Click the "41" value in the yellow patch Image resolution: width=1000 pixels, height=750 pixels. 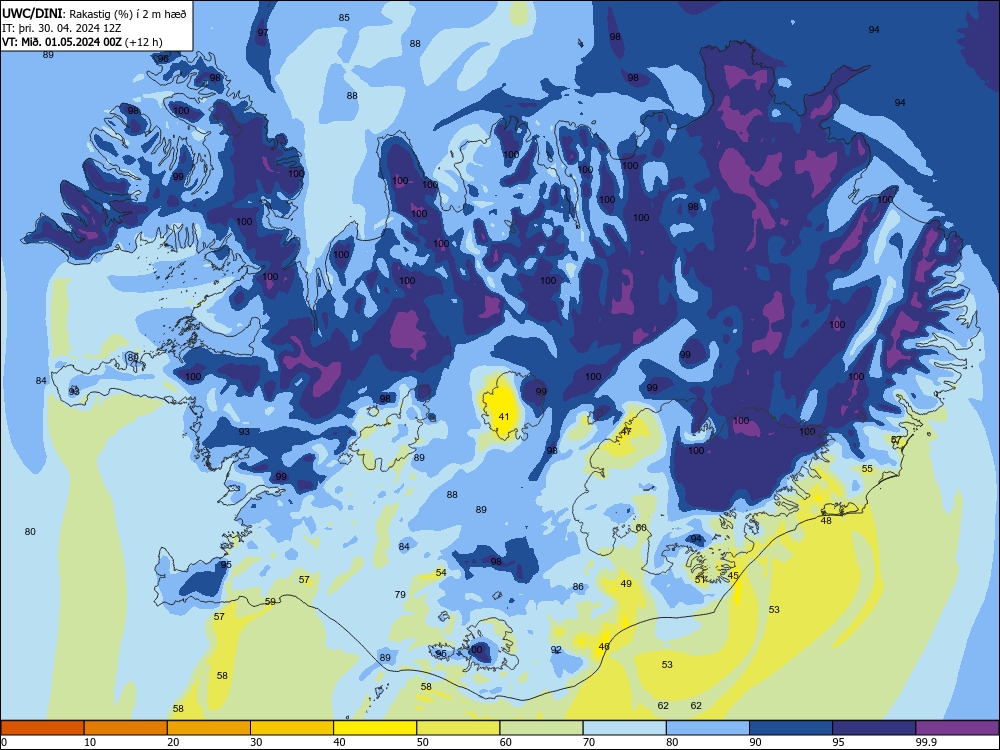504,416
